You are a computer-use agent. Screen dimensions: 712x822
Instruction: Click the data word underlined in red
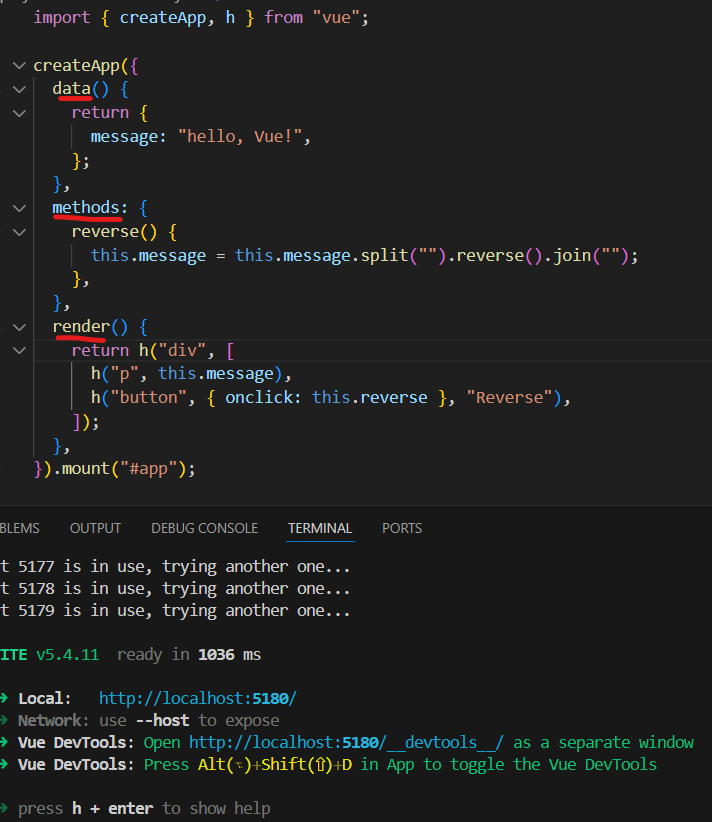pyautogui.click(x=71, y=89)
